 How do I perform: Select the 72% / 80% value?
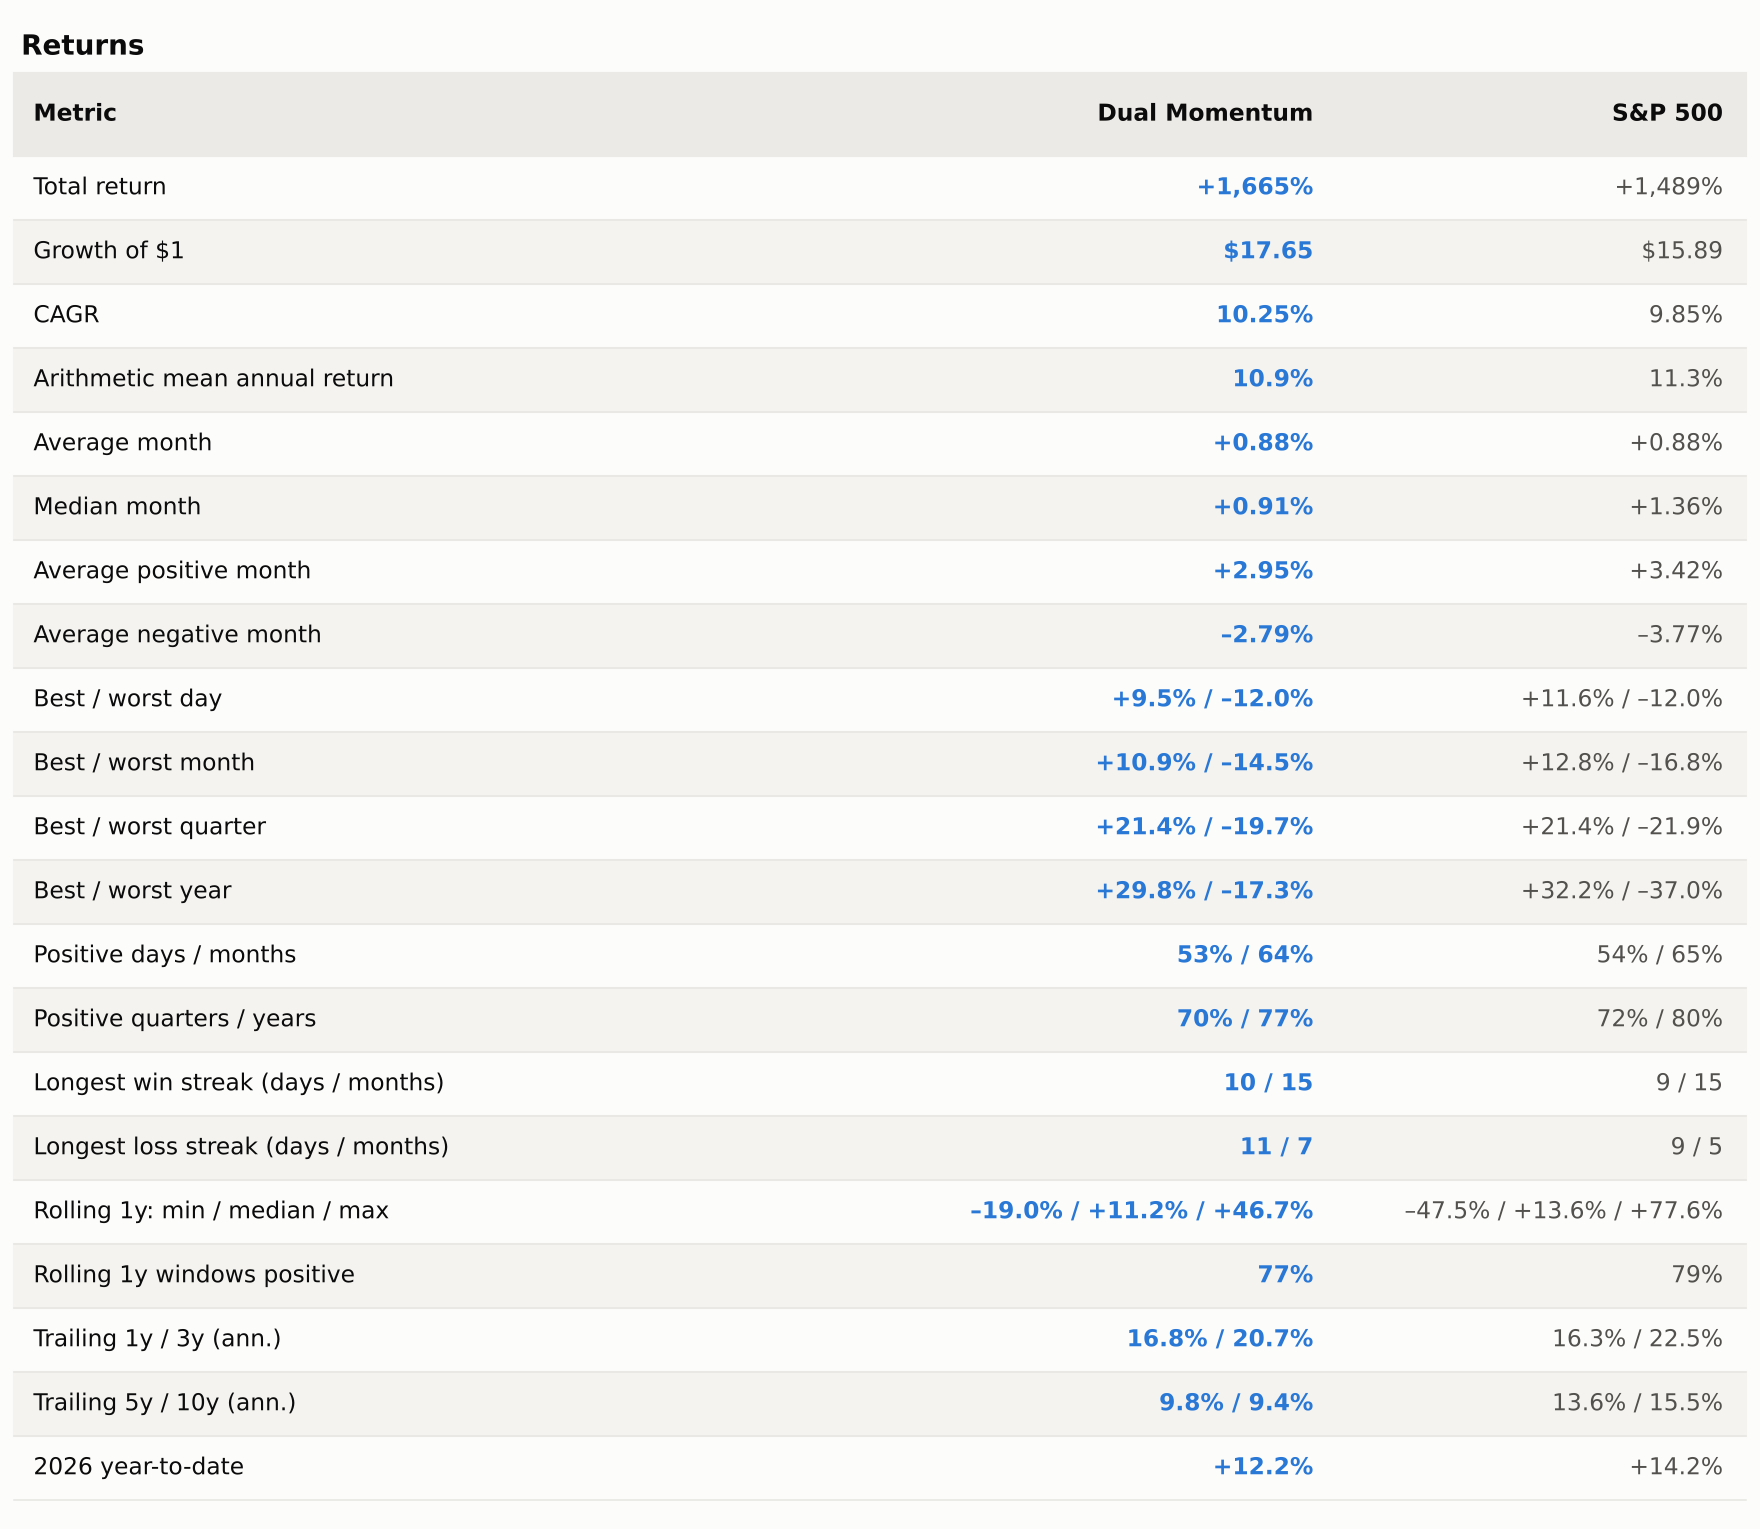tap(1660, 1019)
